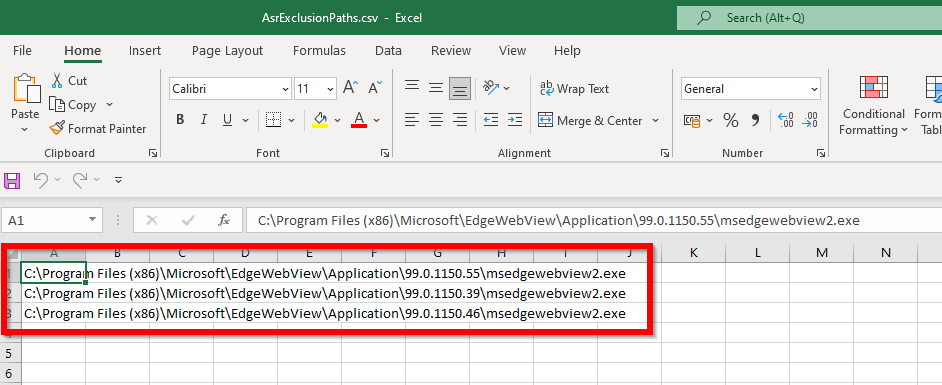Toggle underline formatting
942x385 pixels.
(227, 120)
